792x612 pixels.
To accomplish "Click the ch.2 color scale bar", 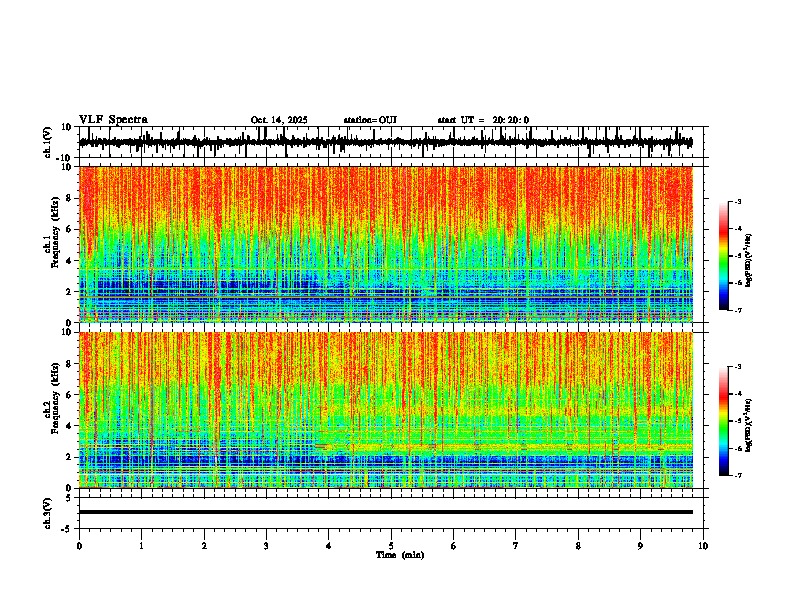I will coord(724,421).
